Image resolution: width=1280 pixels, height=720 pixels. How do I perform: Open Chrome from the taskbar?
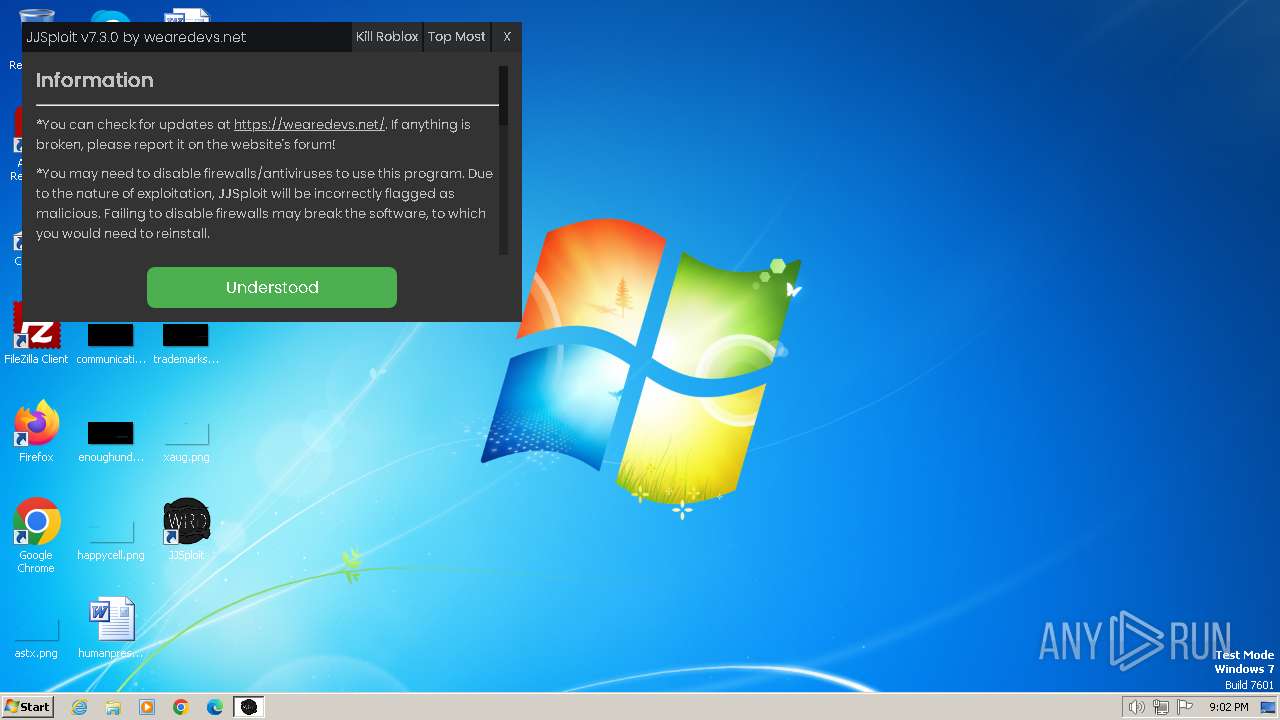181,707
